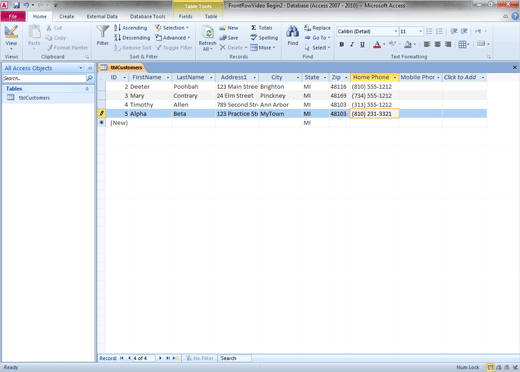Click the bullets list icon
Screen dimensions: 520x372
(429, 31)
